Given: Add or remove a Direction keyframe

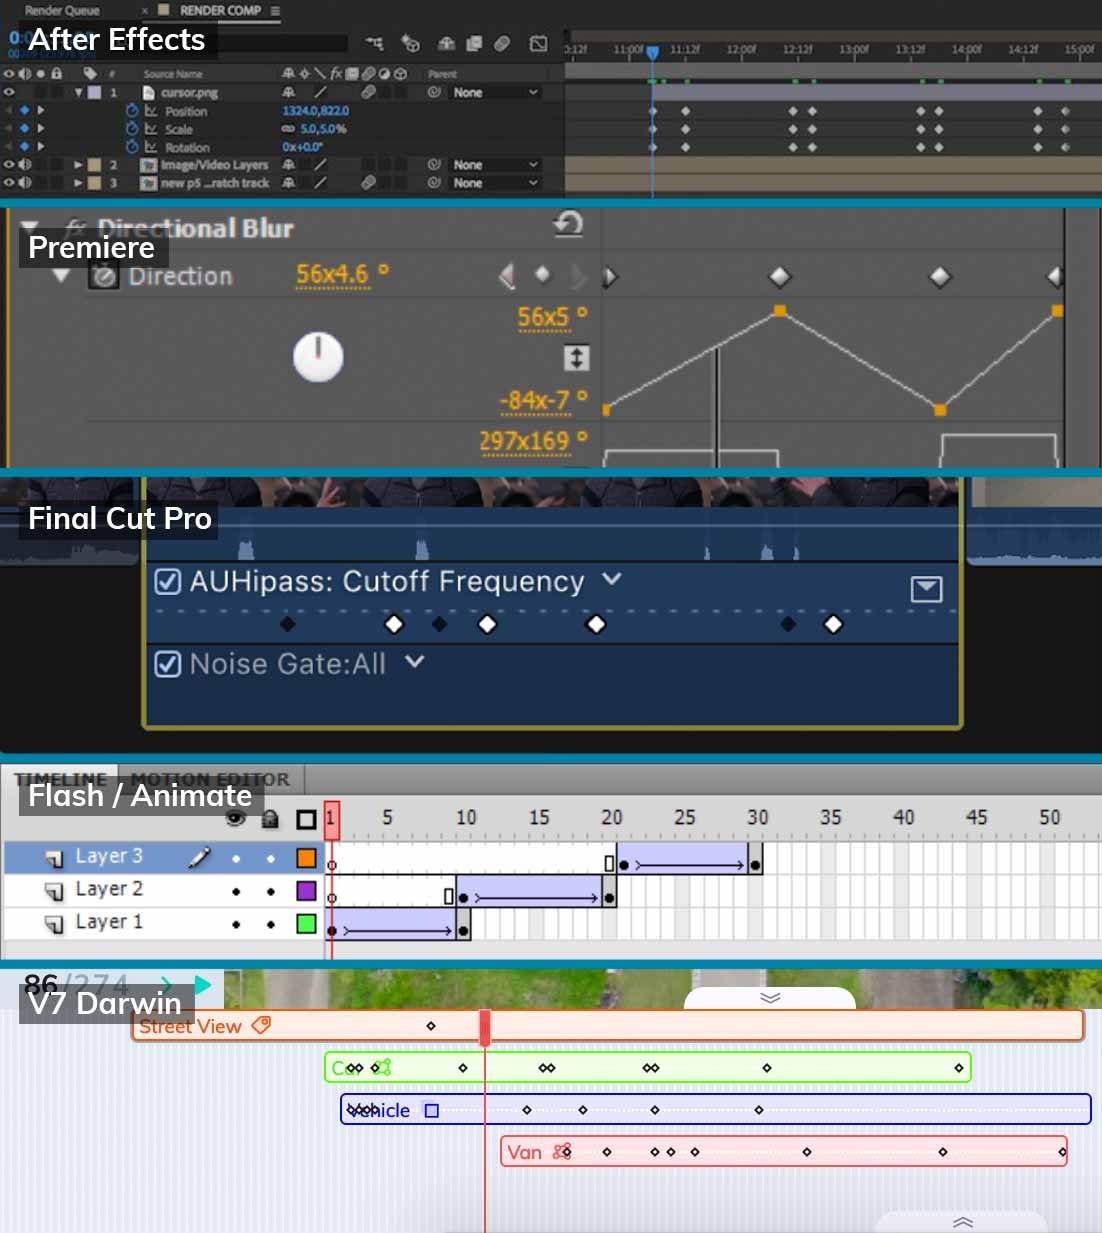Looking at the screenshot, I should pos(542,274).
